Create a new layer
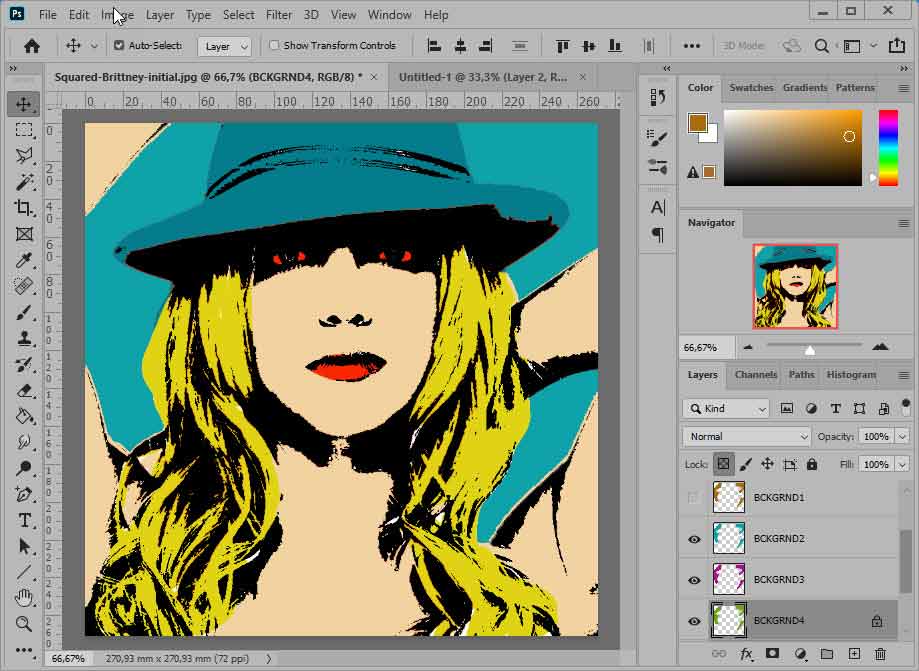Screen dimensions: 919x671 854,654
